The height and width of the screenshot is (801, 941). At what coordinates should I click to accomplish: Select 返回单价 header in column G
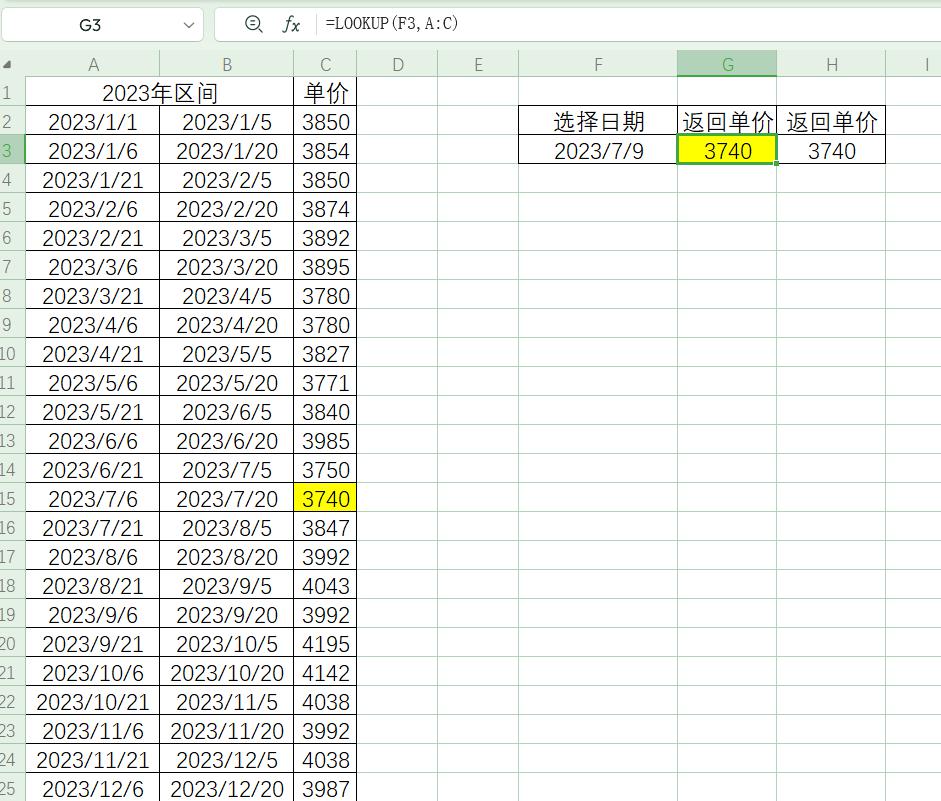pyautogui.click(x=727, y=121)
